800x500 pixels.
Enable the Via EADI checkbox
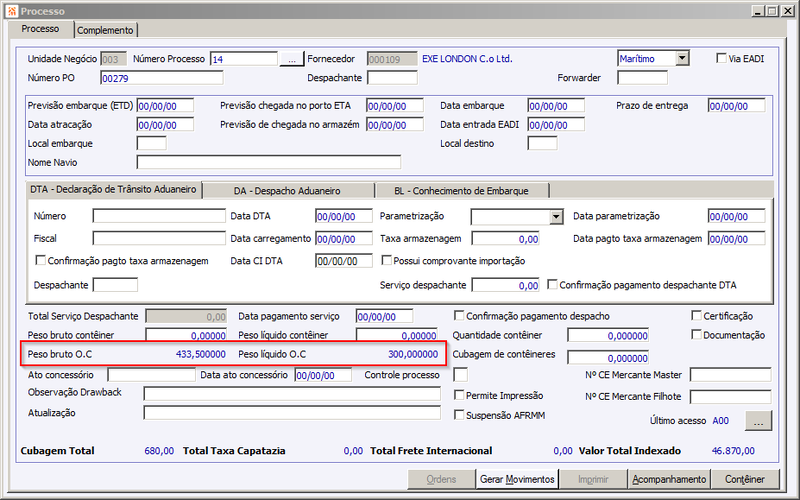(721, 58)
